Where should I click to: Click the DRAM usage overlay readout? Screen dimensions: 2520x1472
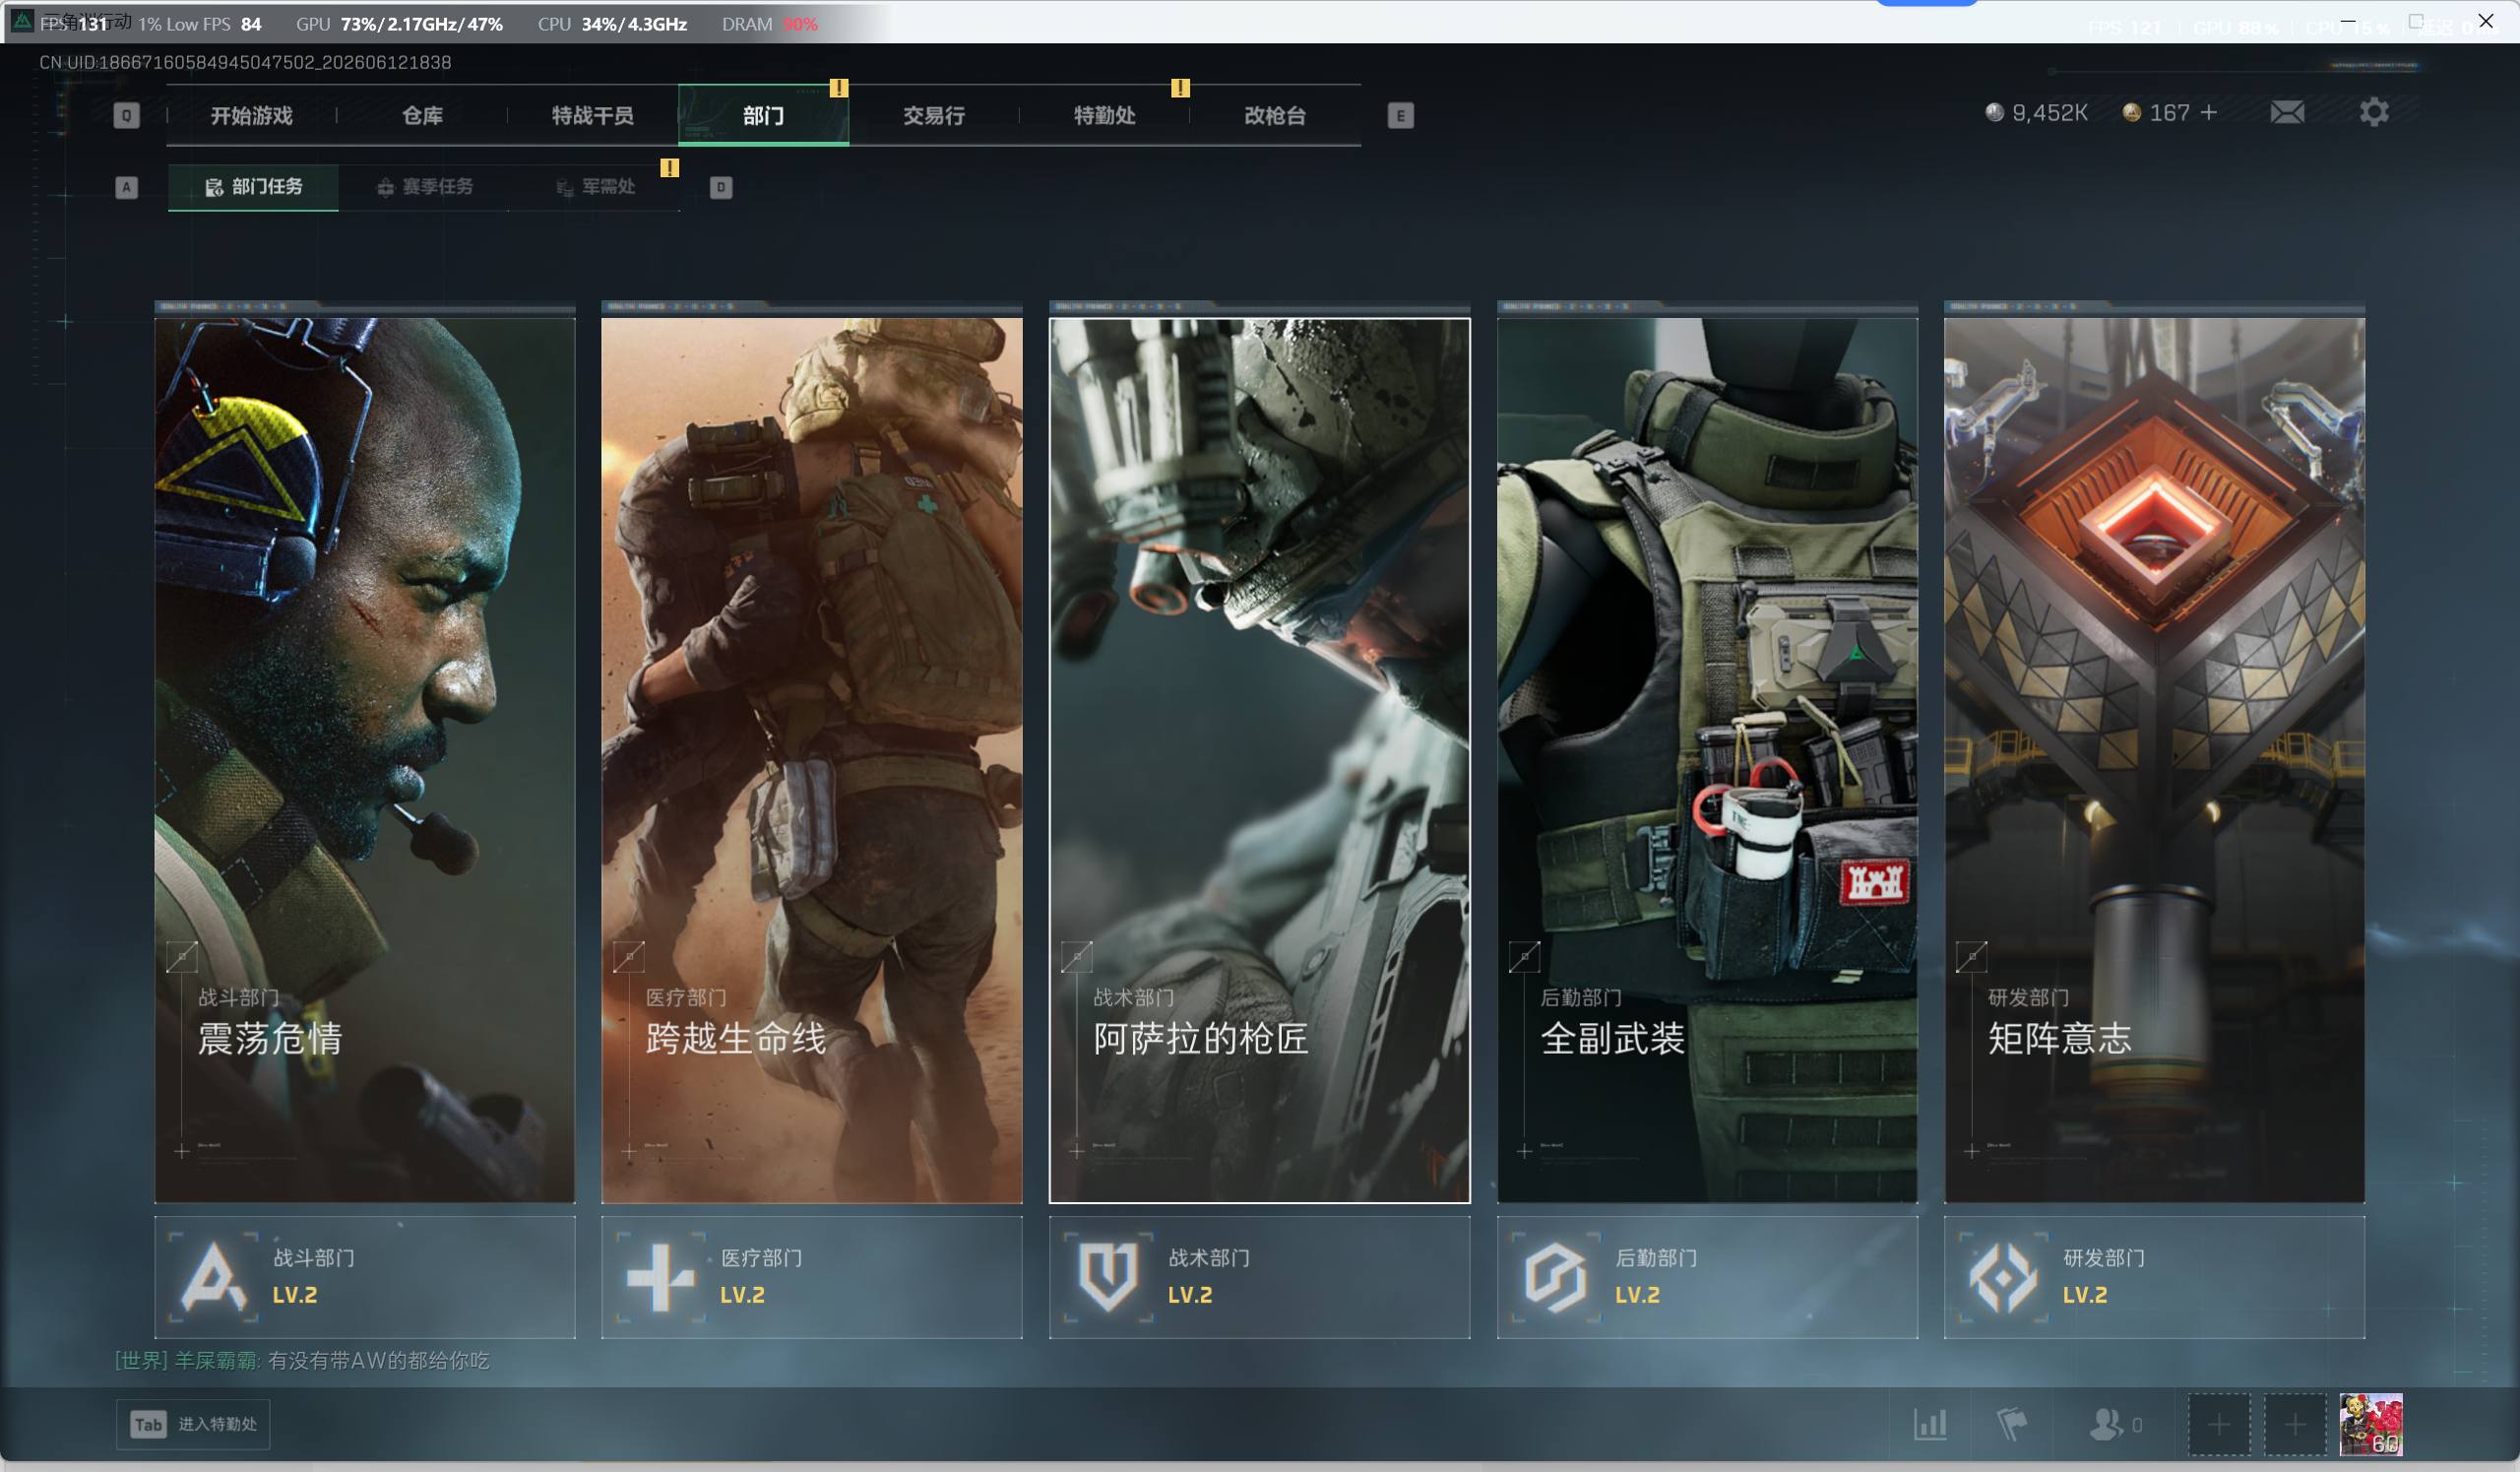click(x=770, y=24)
